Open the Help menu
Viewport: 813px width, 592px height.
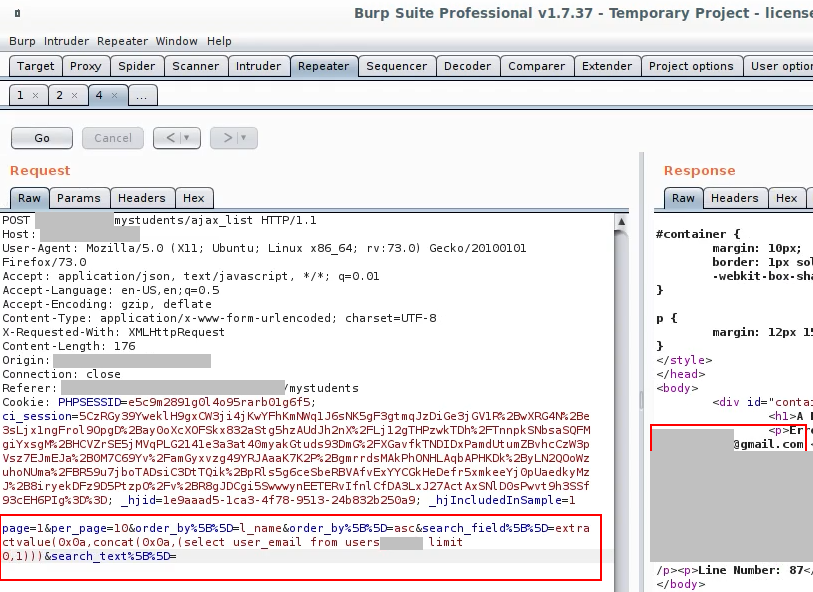(219, 41)
